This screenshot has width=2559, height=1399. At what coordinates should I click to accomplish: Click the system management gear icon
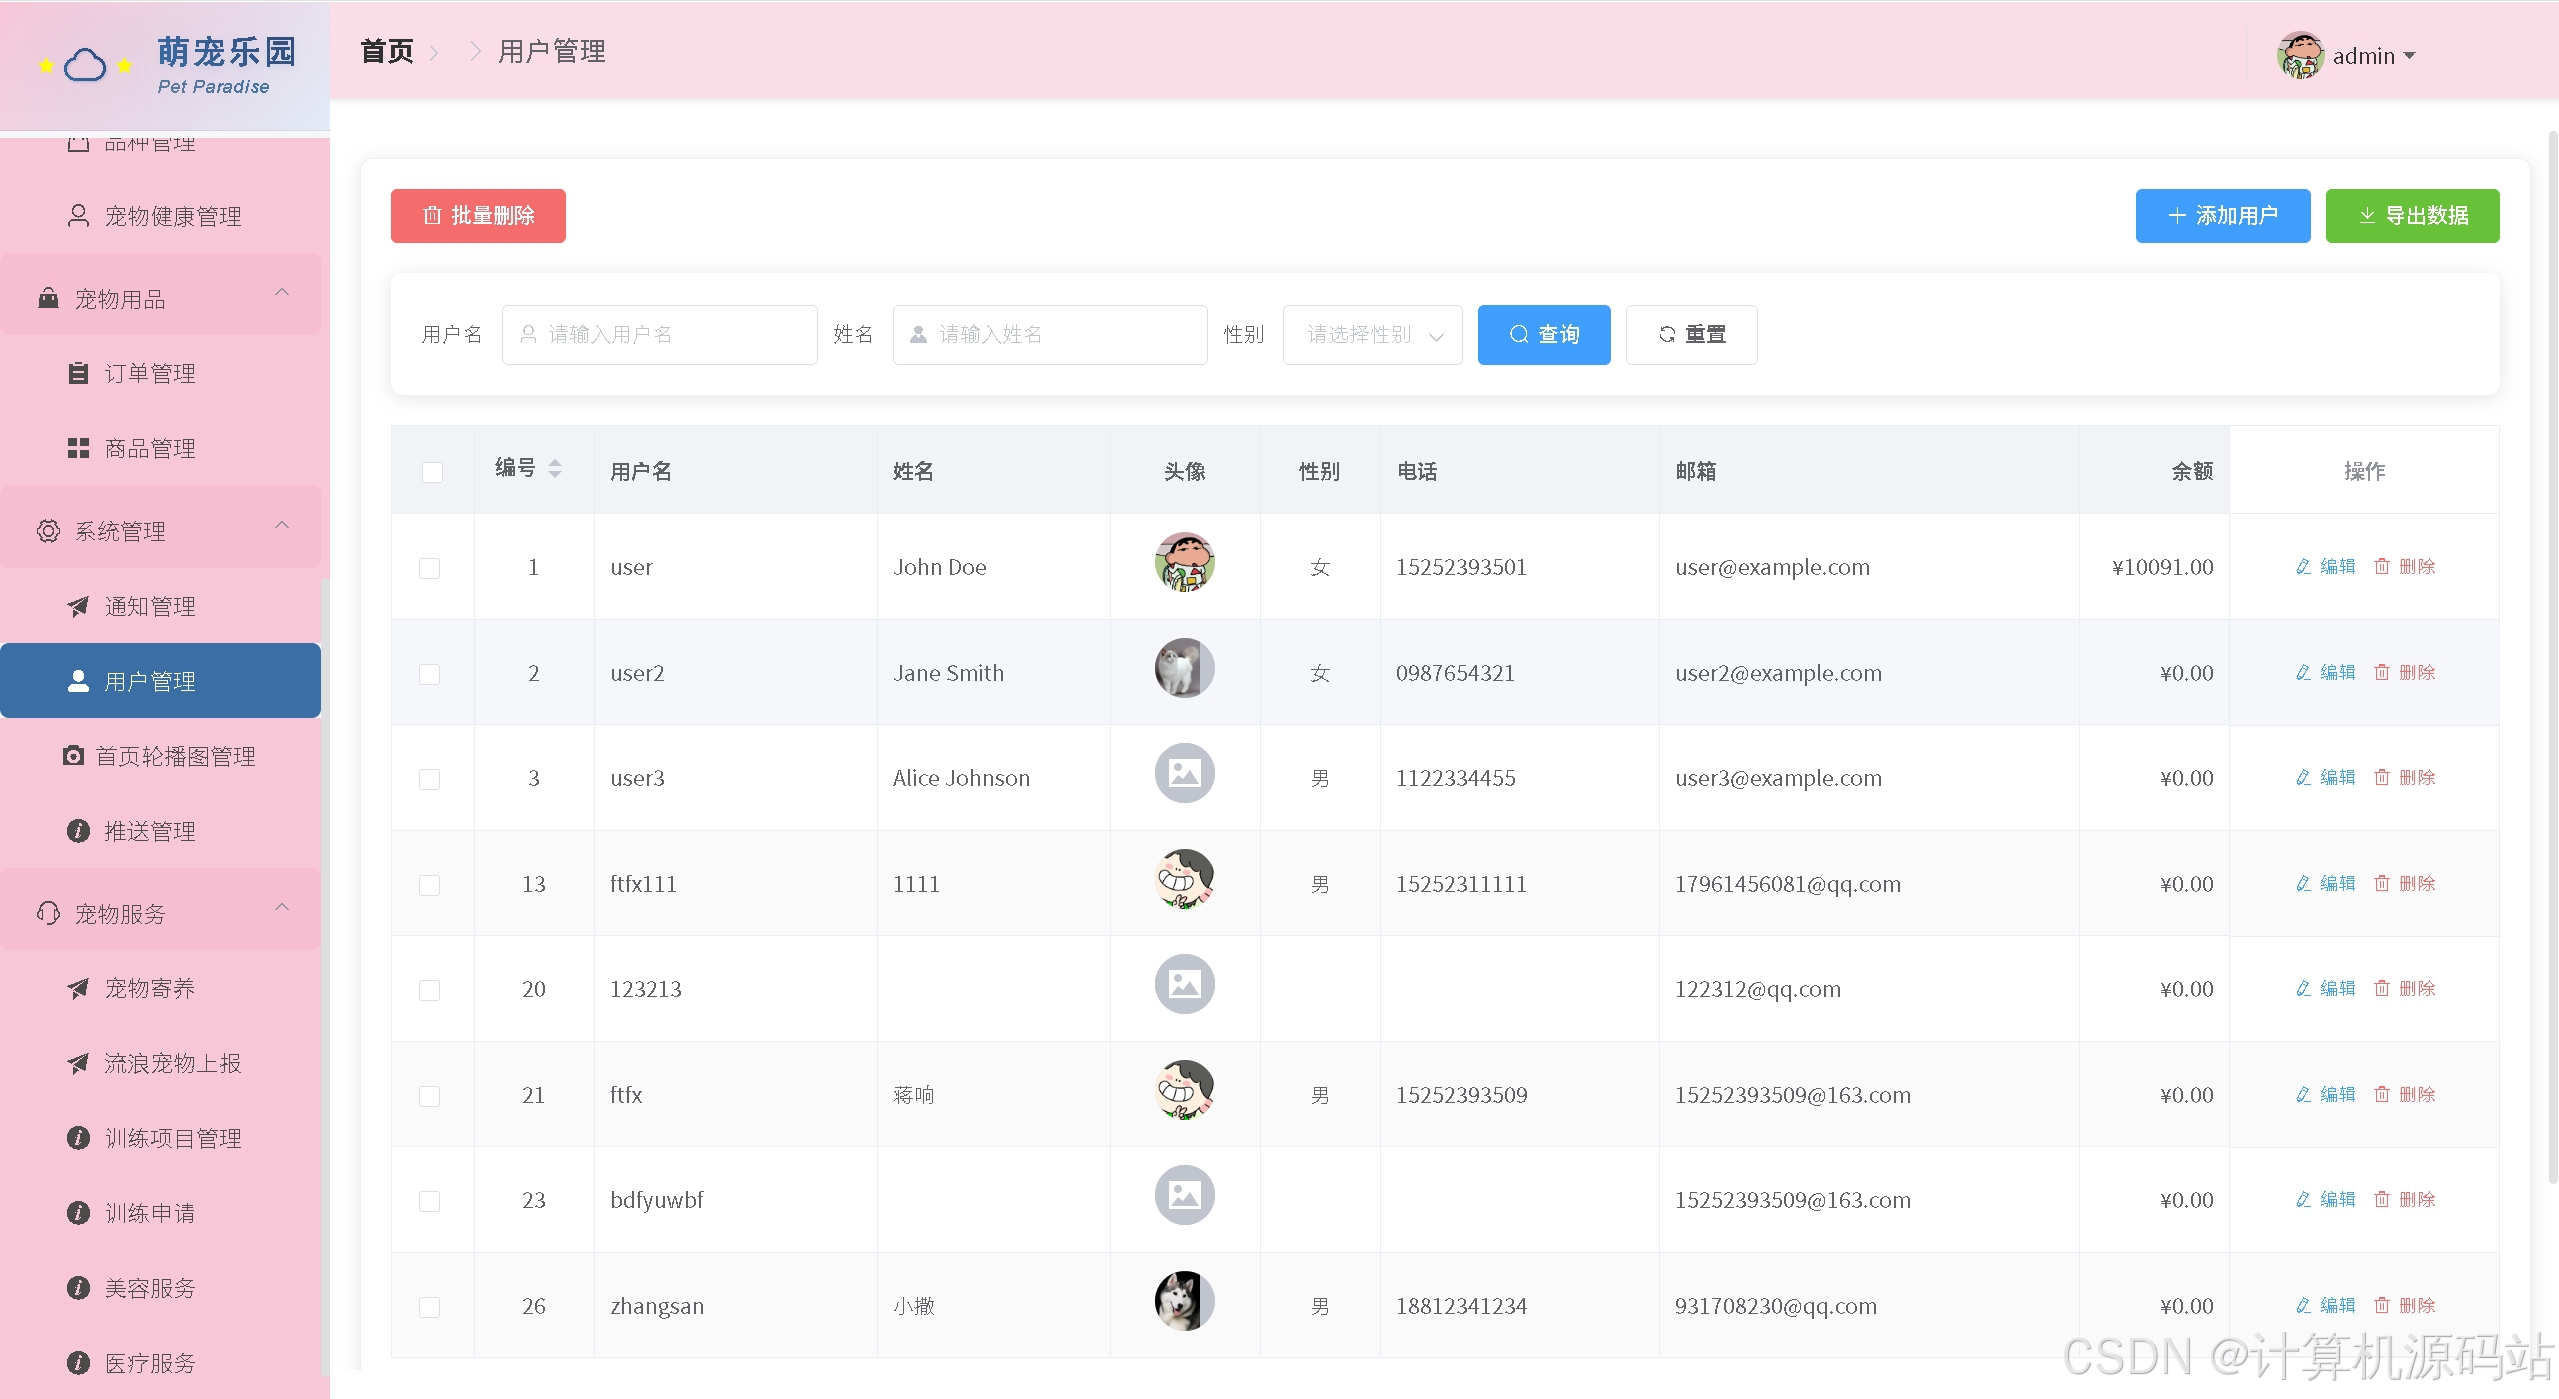(48, 531)
